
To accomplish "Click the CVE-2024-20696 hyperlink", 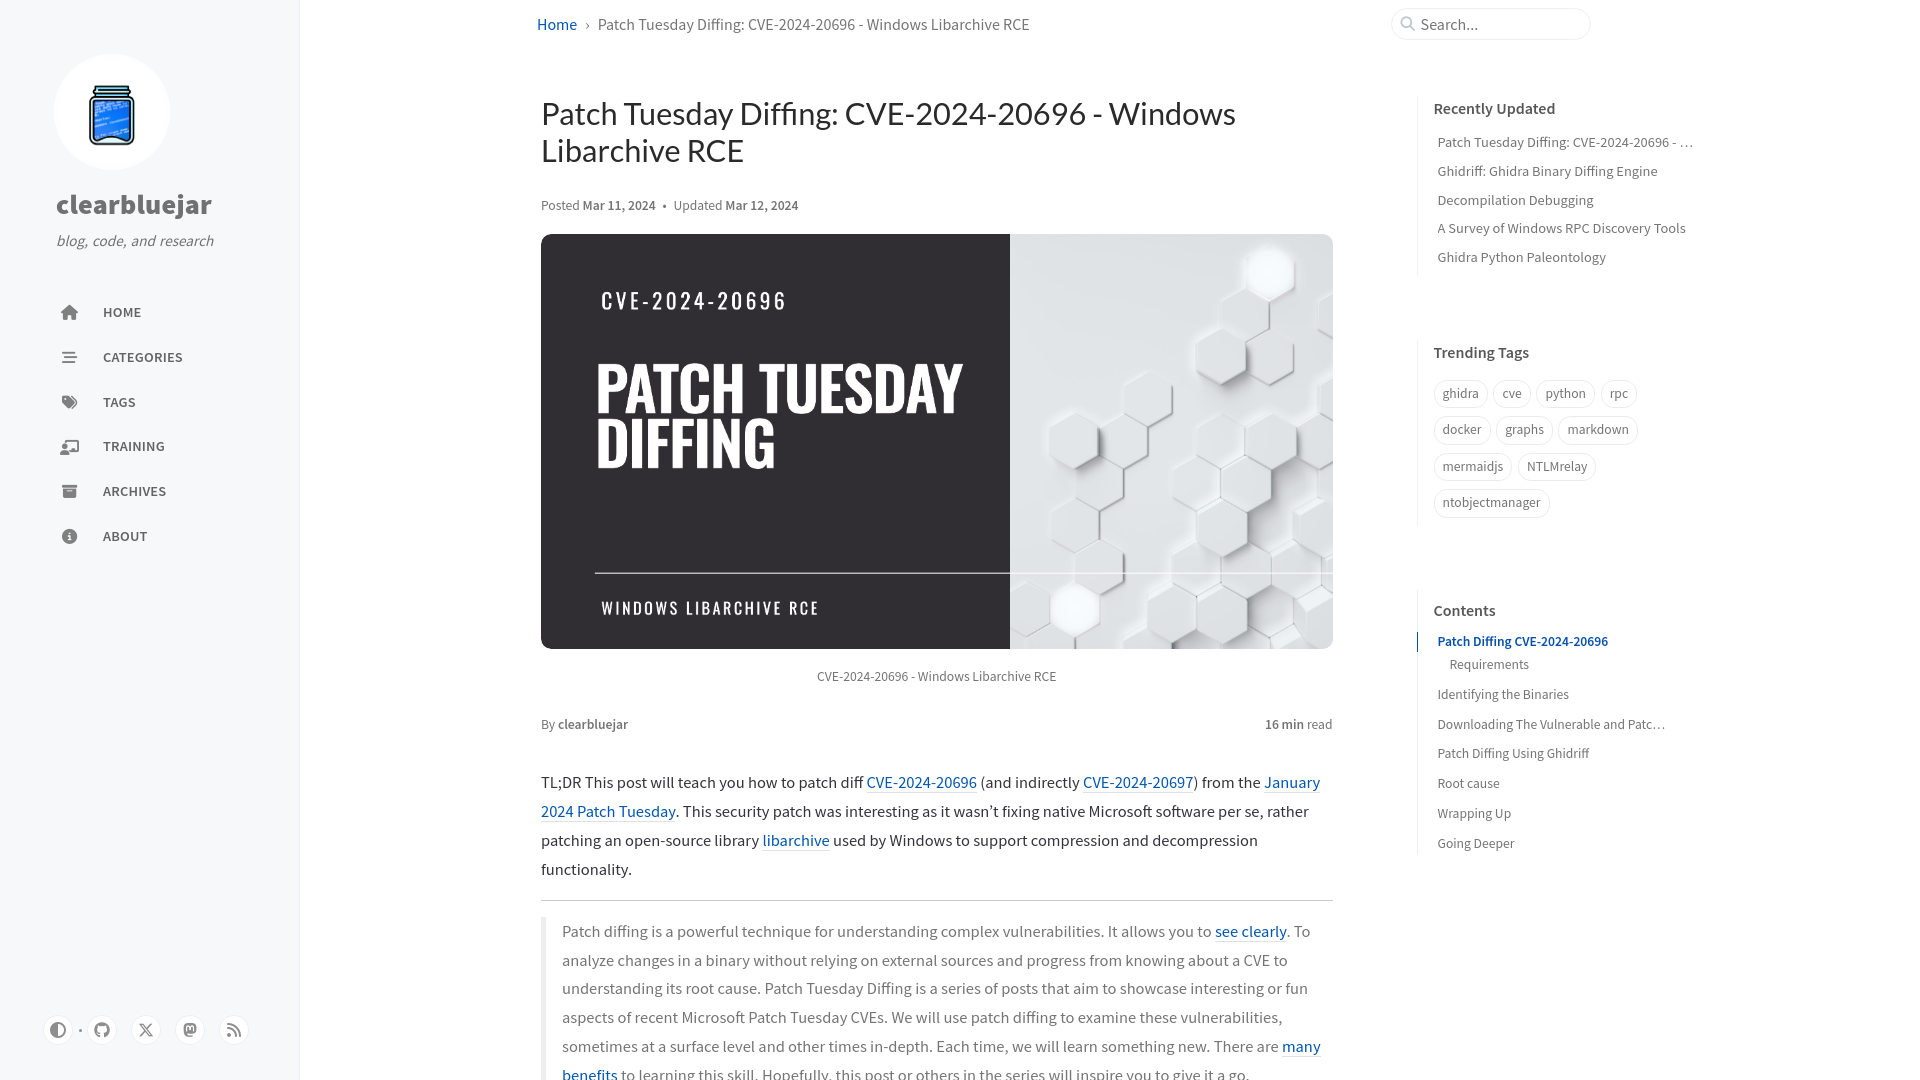I will (x=922, y=783).
